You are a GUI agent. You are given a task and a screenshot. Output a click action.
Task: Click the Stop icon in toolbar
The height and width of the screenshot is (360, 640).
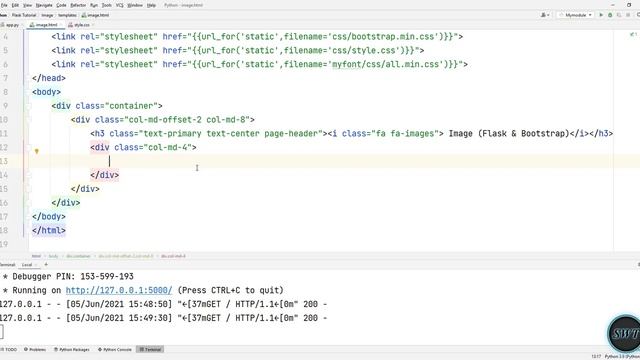coord(628,15)
